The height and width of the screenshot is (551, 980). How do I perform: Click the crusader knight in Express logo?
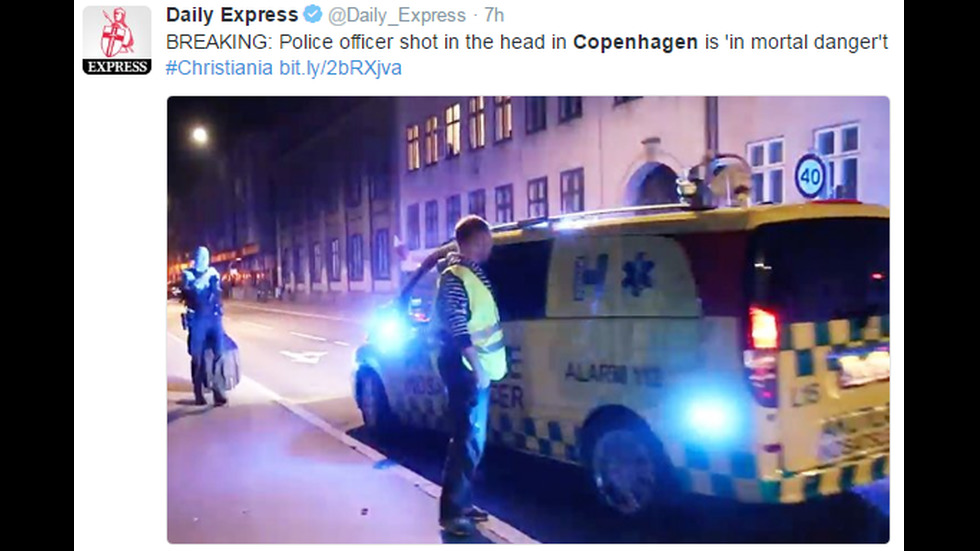coord(116,32)
